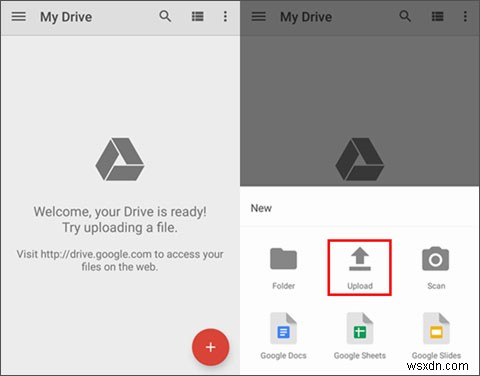Choose the Upload option

pyautogui.click(x=360, y=268)
